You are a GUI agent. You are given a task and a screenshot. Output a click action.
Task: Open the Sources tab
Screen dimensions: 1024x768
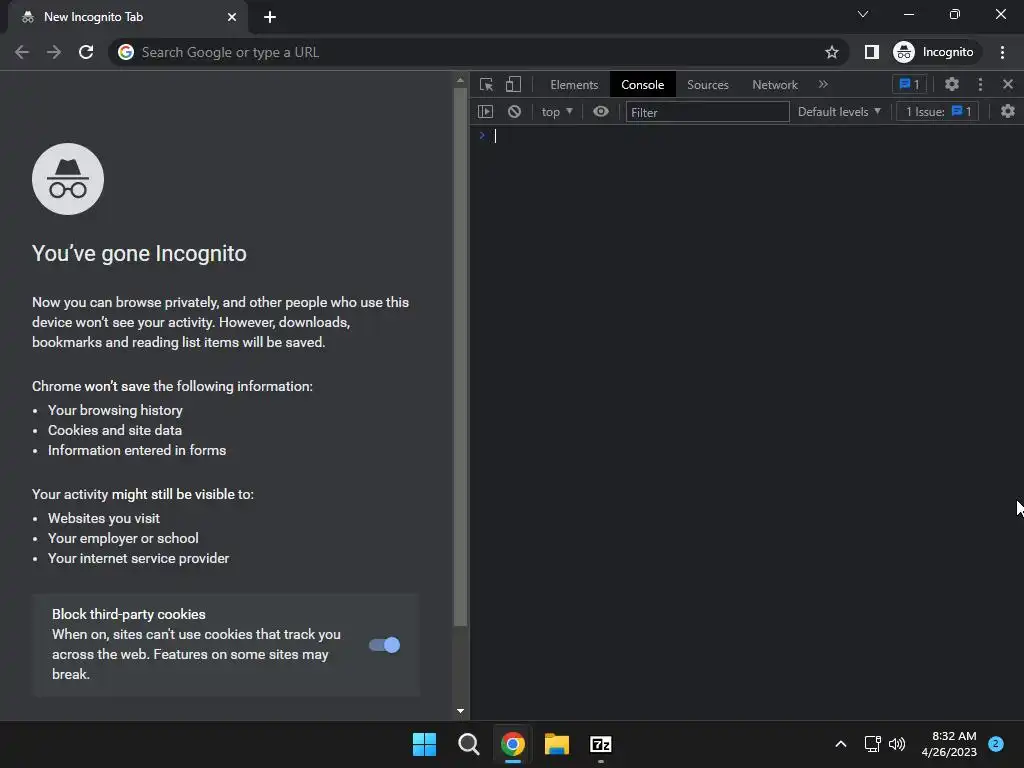coord(707,85)
